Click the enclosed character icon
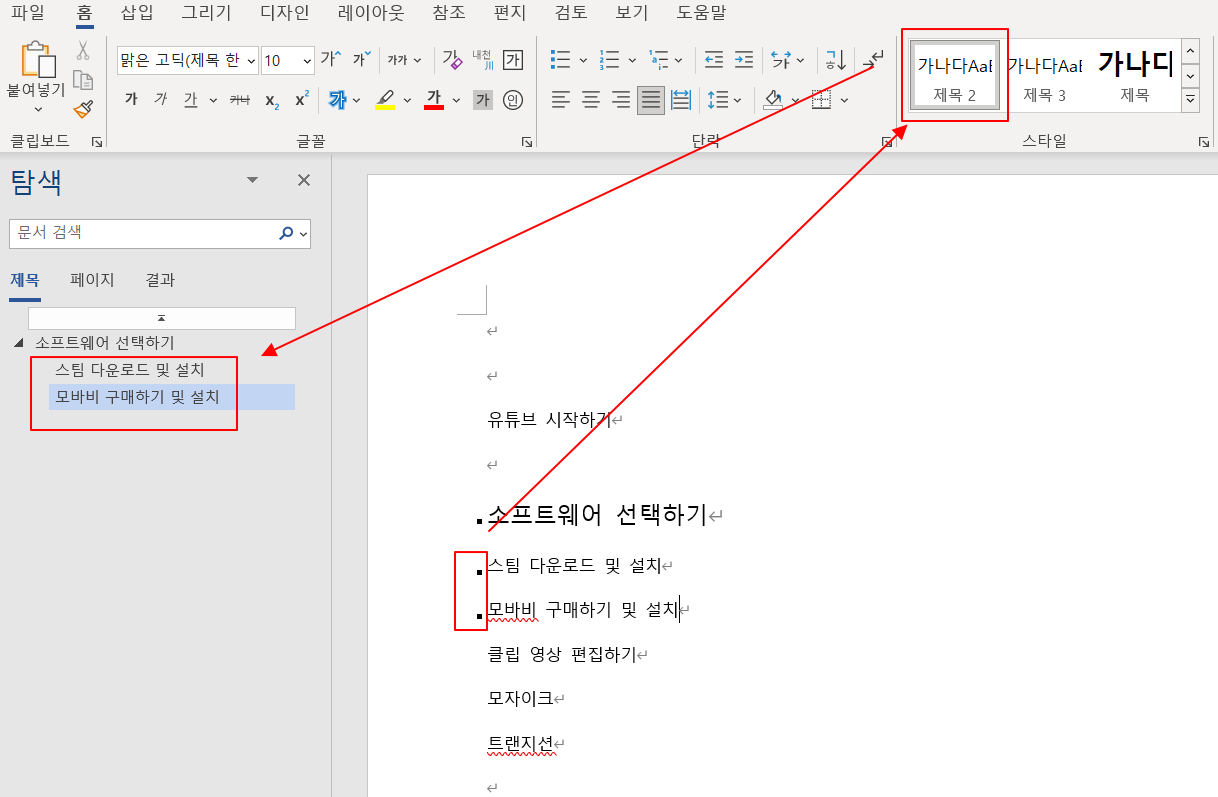 (513, 100)
